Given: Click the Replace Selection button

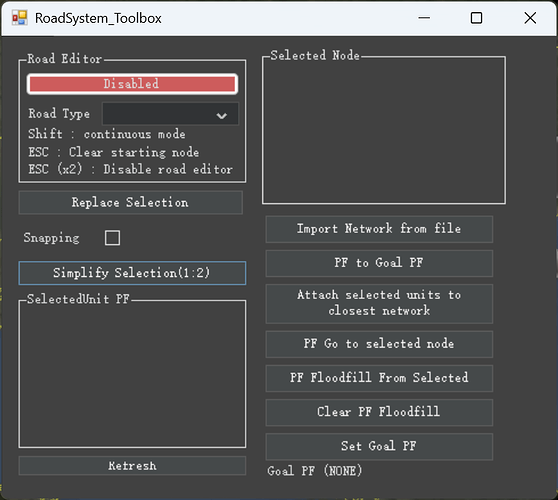Looking at the screenshot, I should [x=131, y=202].
